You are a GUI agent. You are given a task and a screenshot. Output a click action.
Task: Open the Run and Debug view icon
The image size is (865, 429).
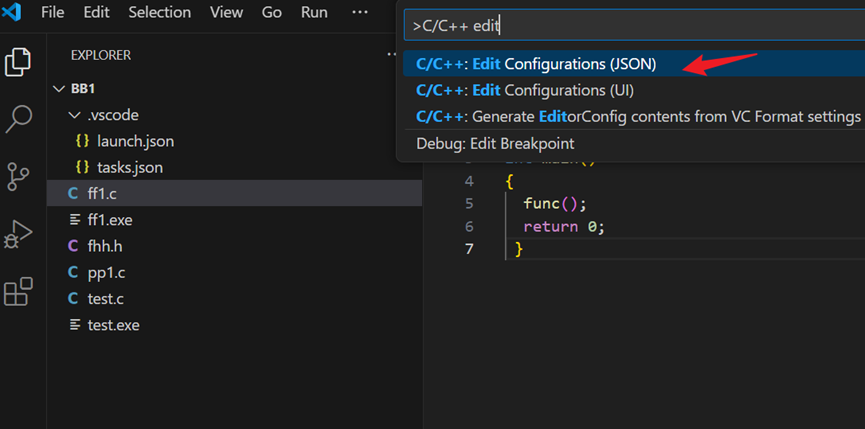coord(18,234)
